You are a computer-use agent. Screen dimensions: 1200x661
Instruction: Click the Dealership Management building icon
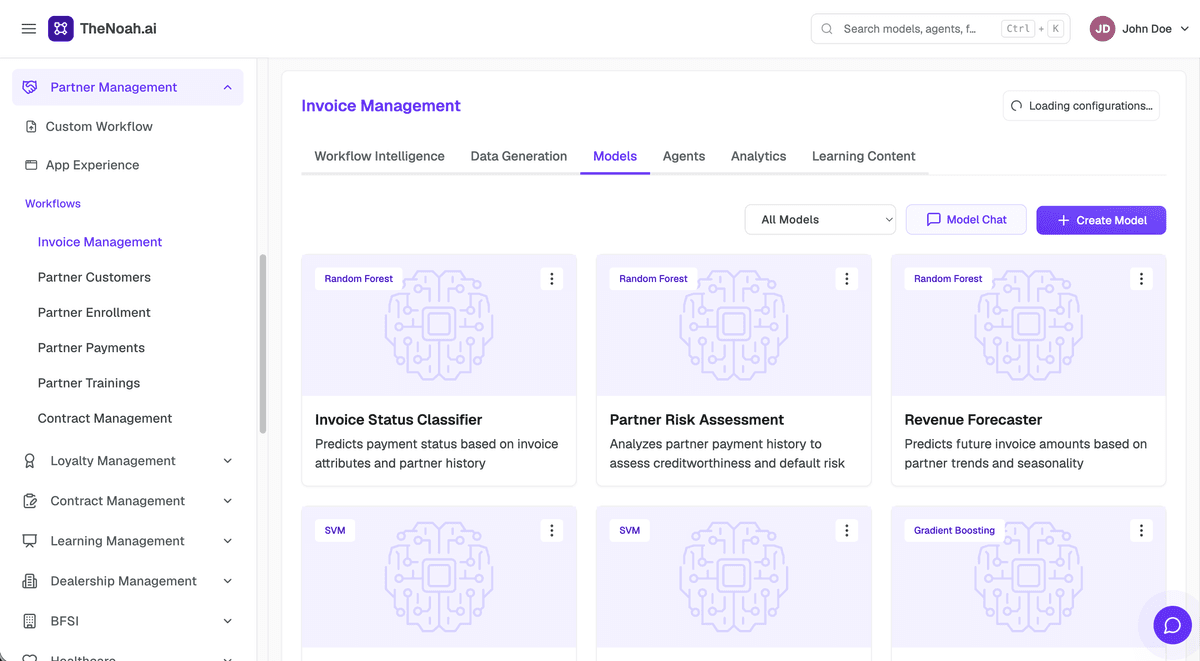[x=30, y=581]
